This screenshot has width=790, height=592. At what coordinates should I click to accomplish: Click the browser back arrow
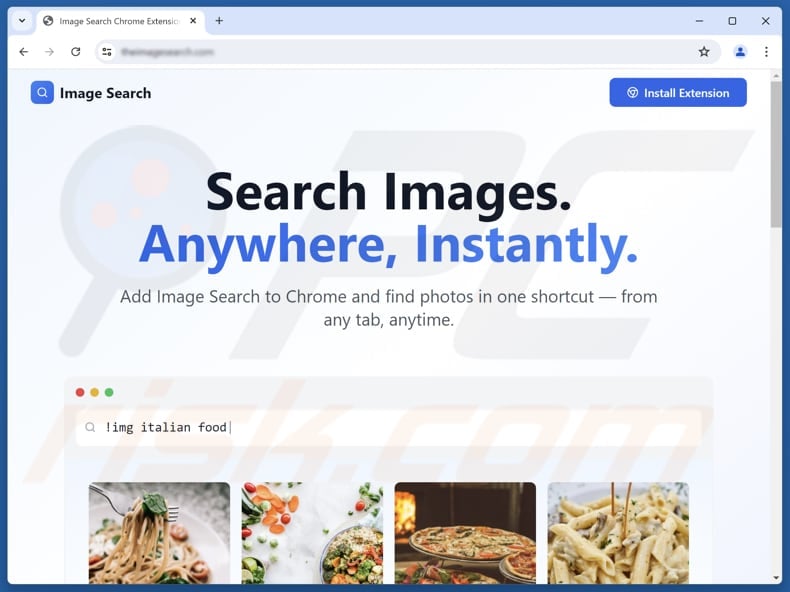point(24,51)
